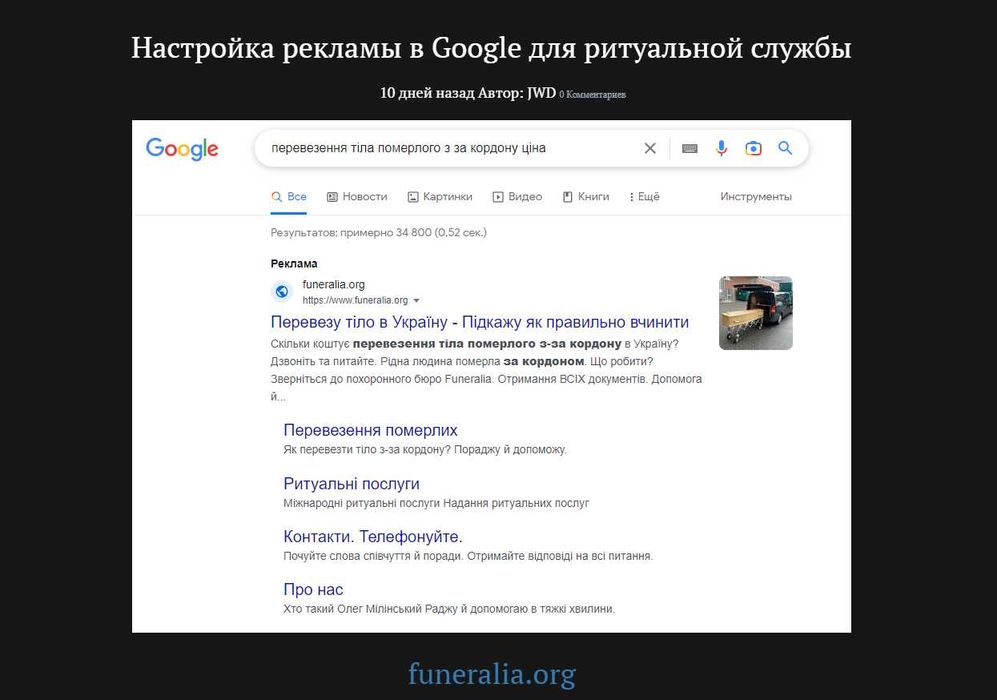Image resolution: width=997 pixels, height=700 pixels.
Task: Open Инструменты search tools
Action: click(756, 196)
